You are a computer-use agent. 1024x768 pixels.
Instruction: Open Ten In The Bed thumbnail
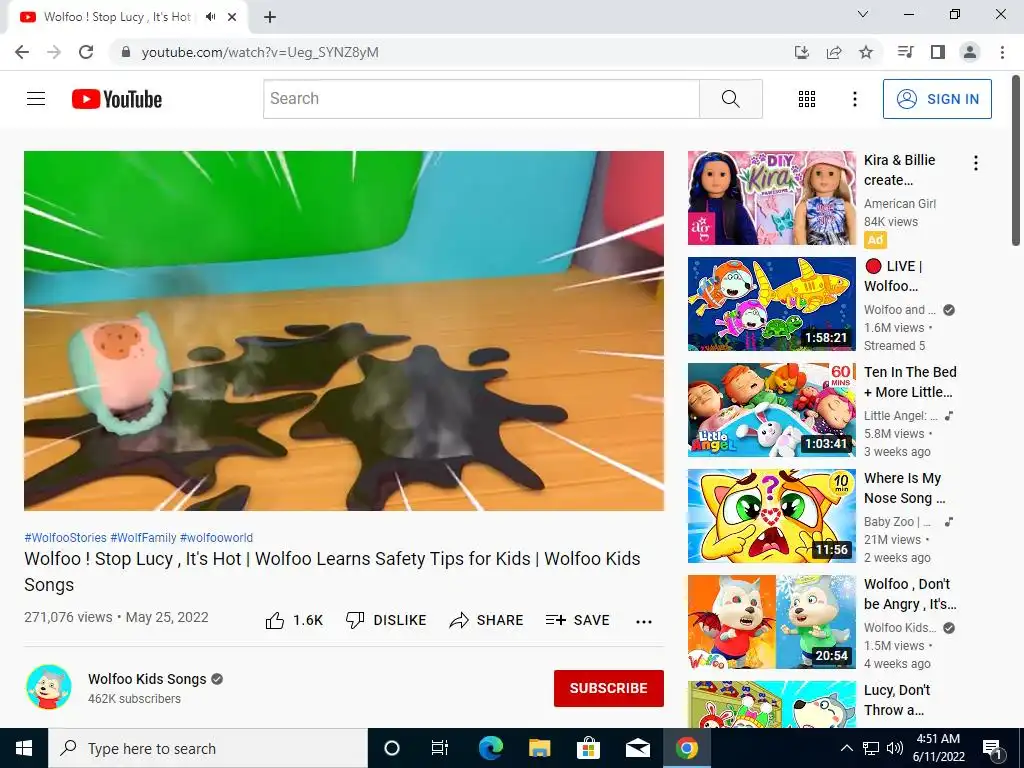point(771,409)
